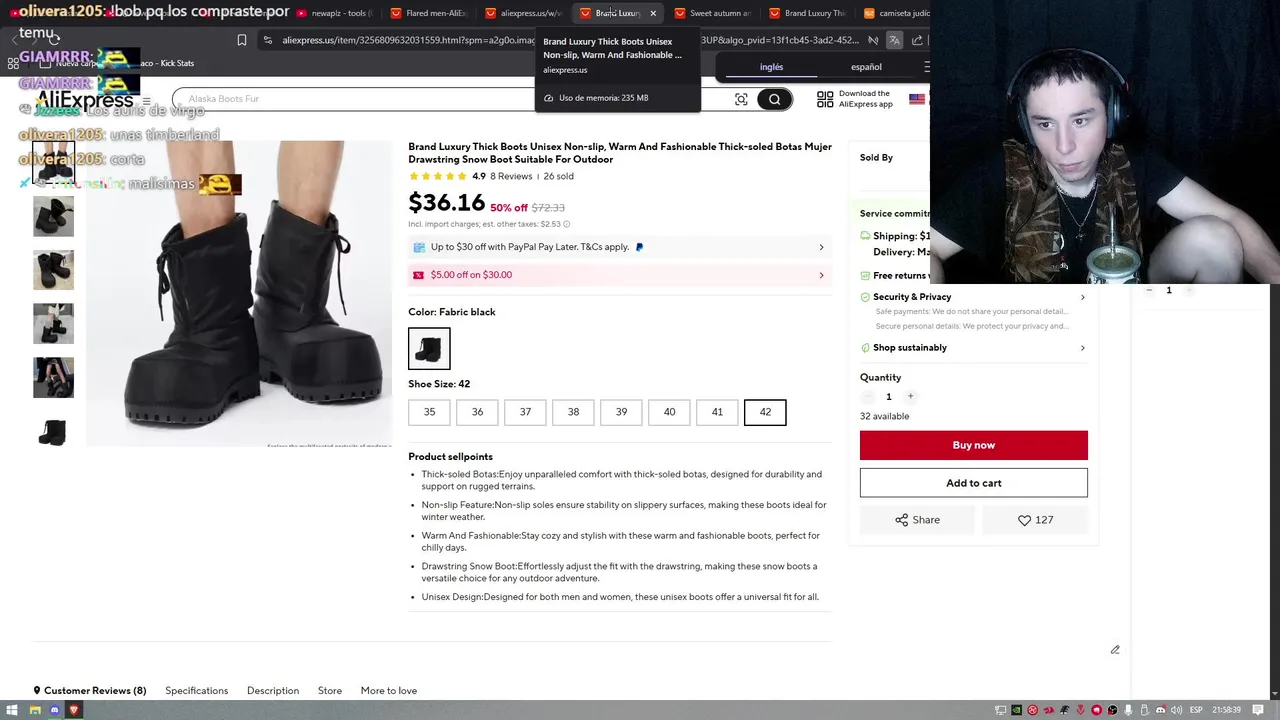Select shoe size 36
Screen dimensions: 1280x720
tap(477, 412)
